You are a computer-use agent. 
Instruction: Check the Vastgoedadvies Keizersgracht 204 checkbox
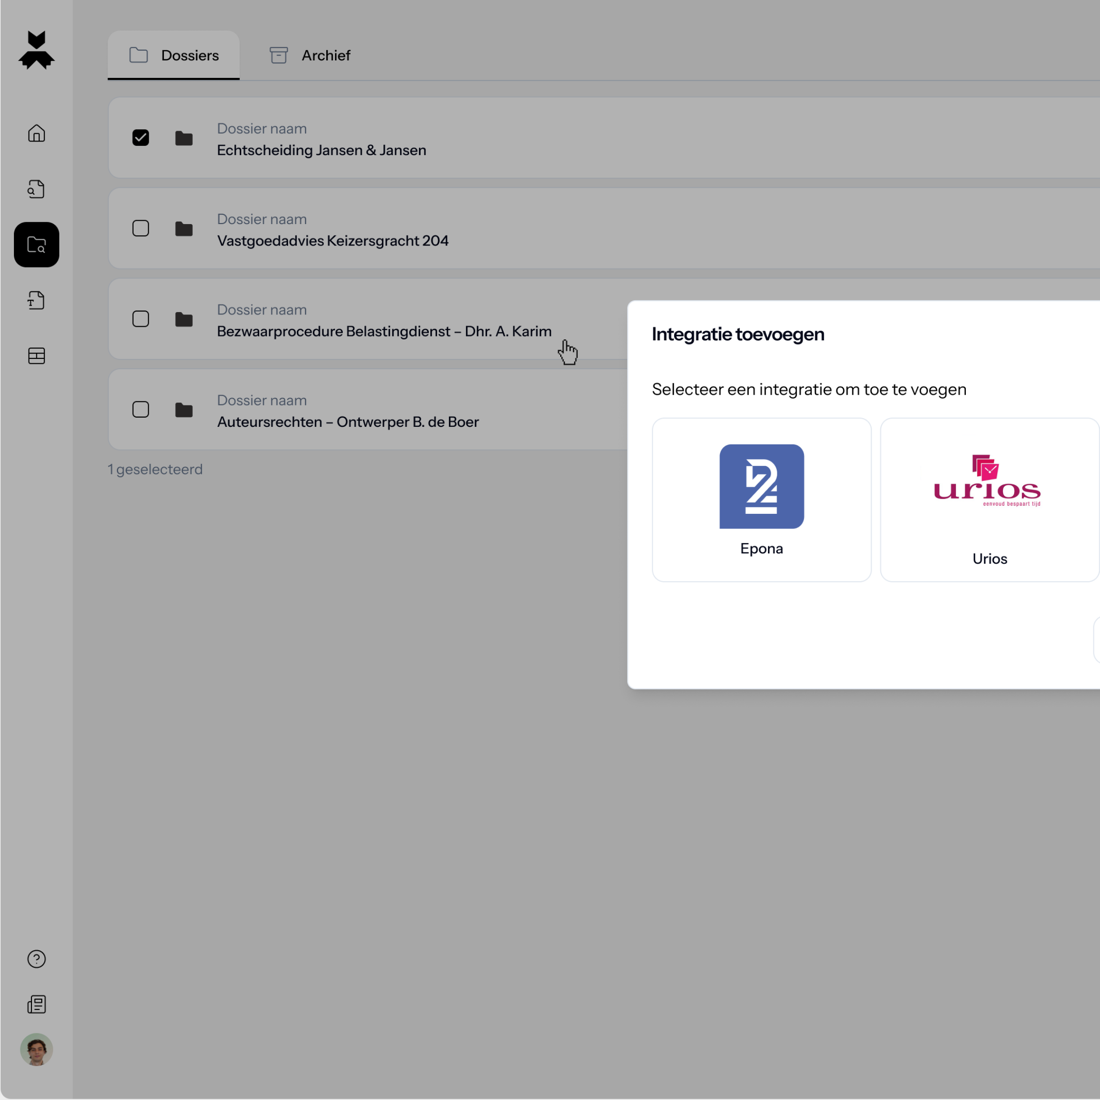pyautogui.click(x=140, y=228)
